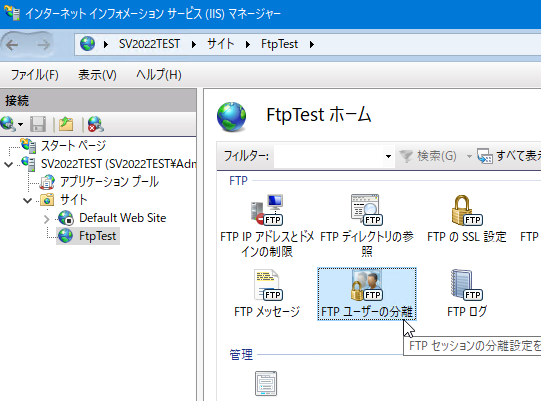Click the forward arrow navigation button

point(43,45)
